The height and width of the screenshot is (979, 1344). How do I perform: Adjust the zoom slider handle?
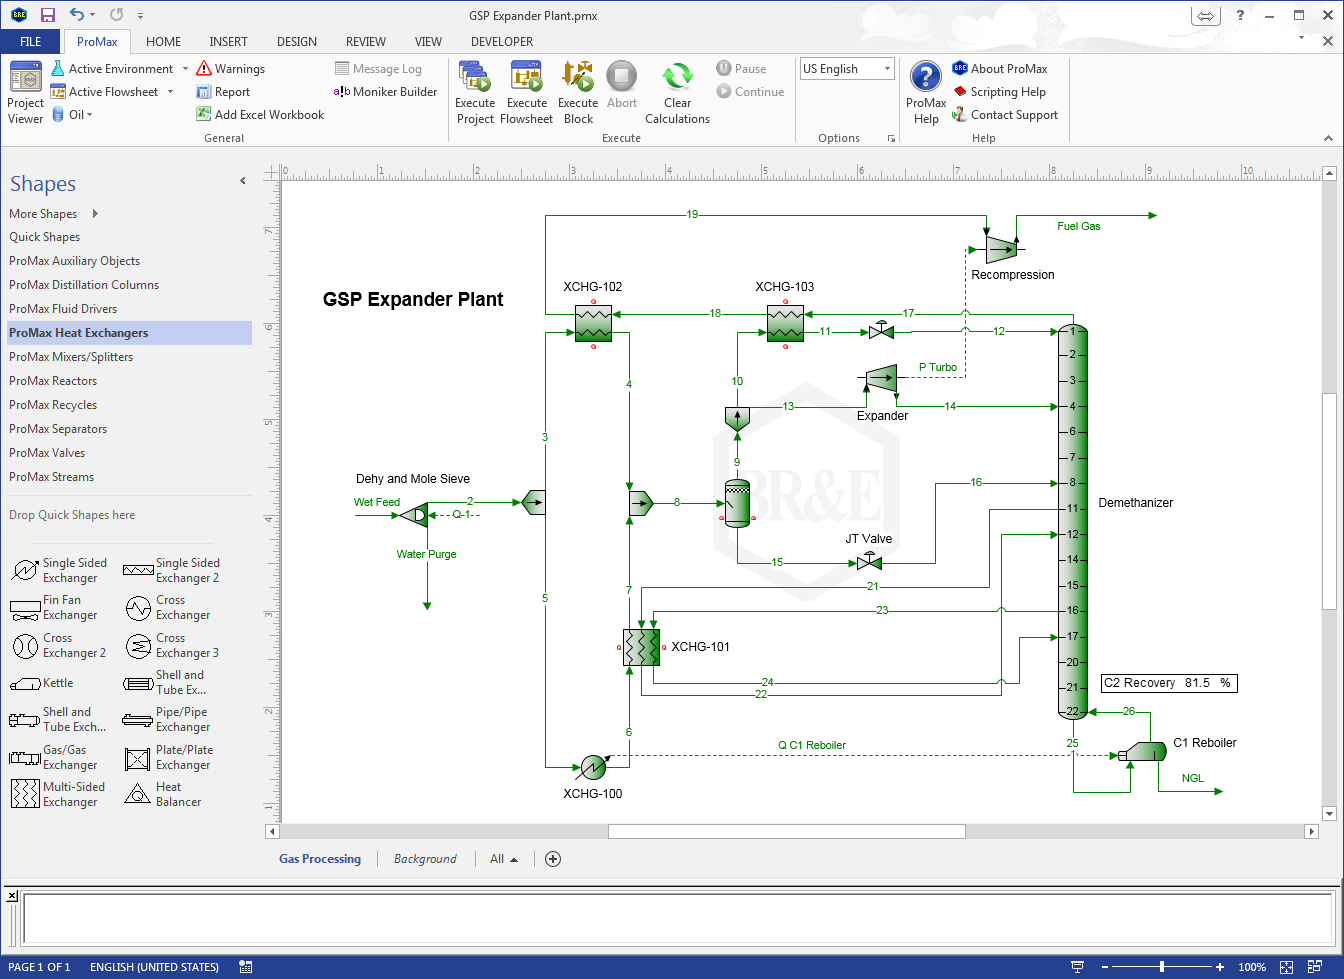coord(1161,967)
